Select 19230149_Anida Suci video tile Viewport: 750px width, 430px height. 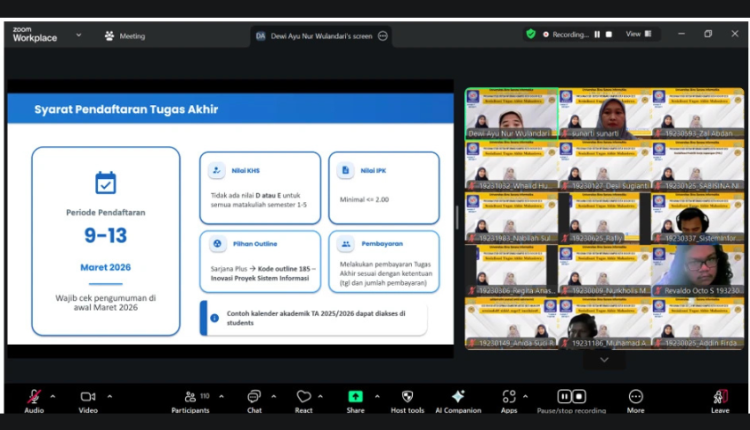[511, 323]
